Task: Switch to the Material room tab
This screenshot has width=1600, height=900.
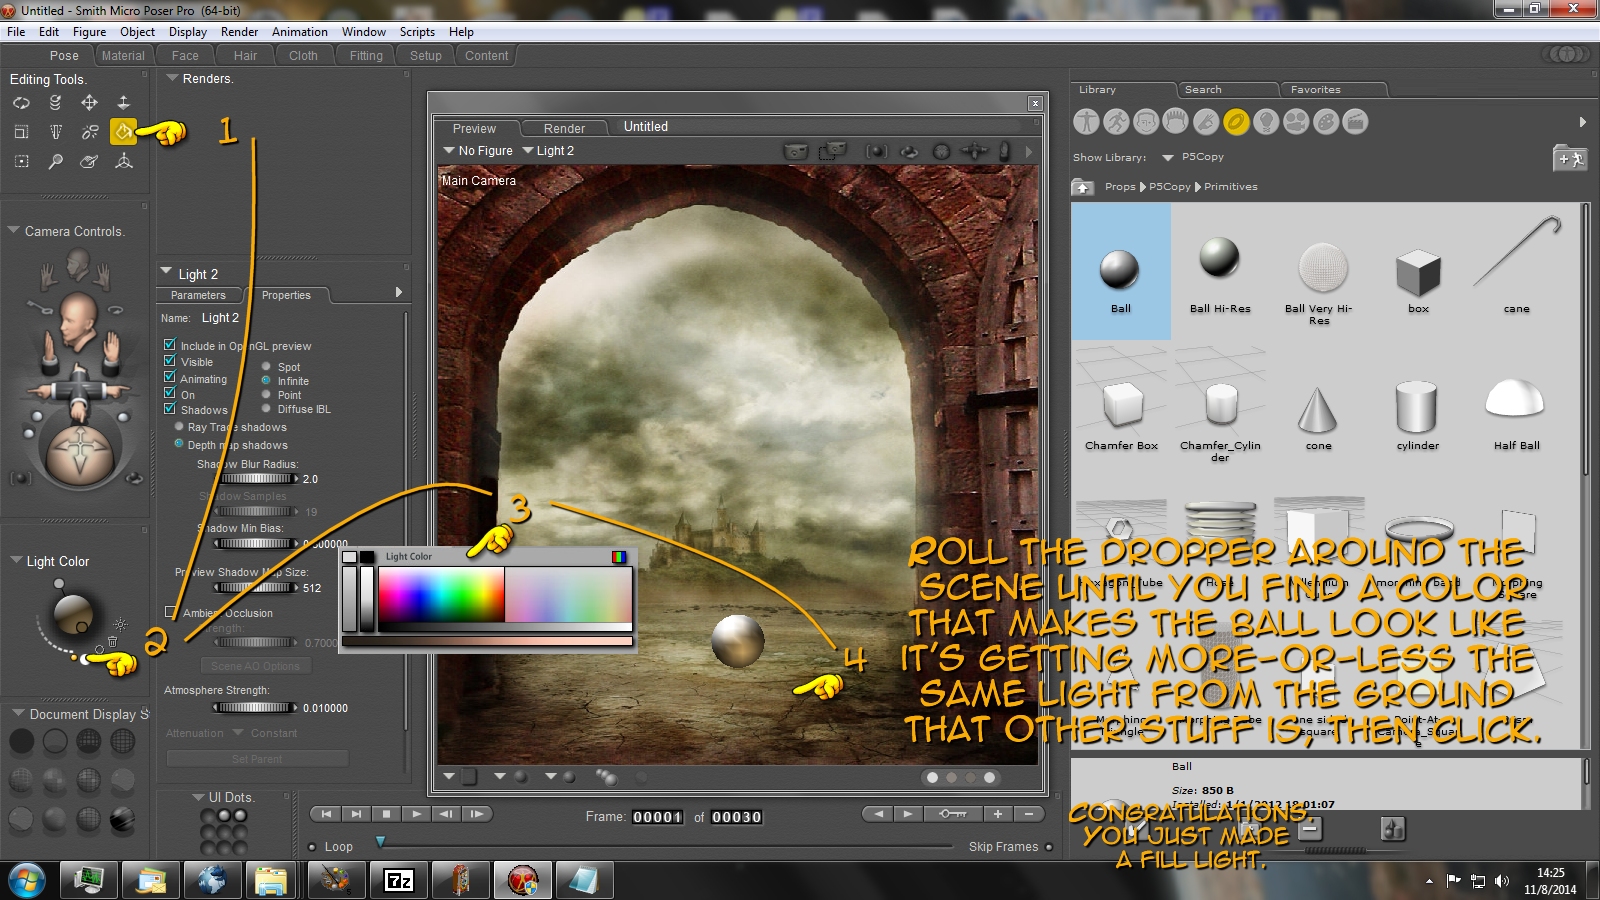Action: (x=123, y=56)
